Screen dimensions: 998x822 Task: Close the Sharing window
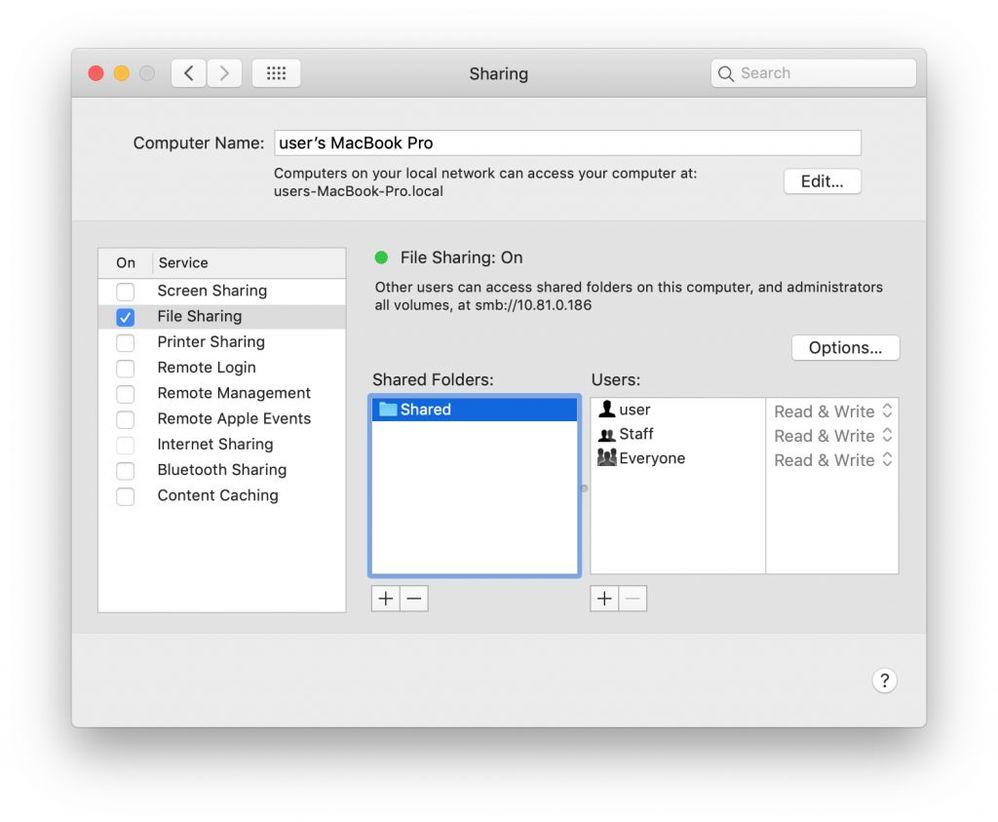(x=96, y=73)
